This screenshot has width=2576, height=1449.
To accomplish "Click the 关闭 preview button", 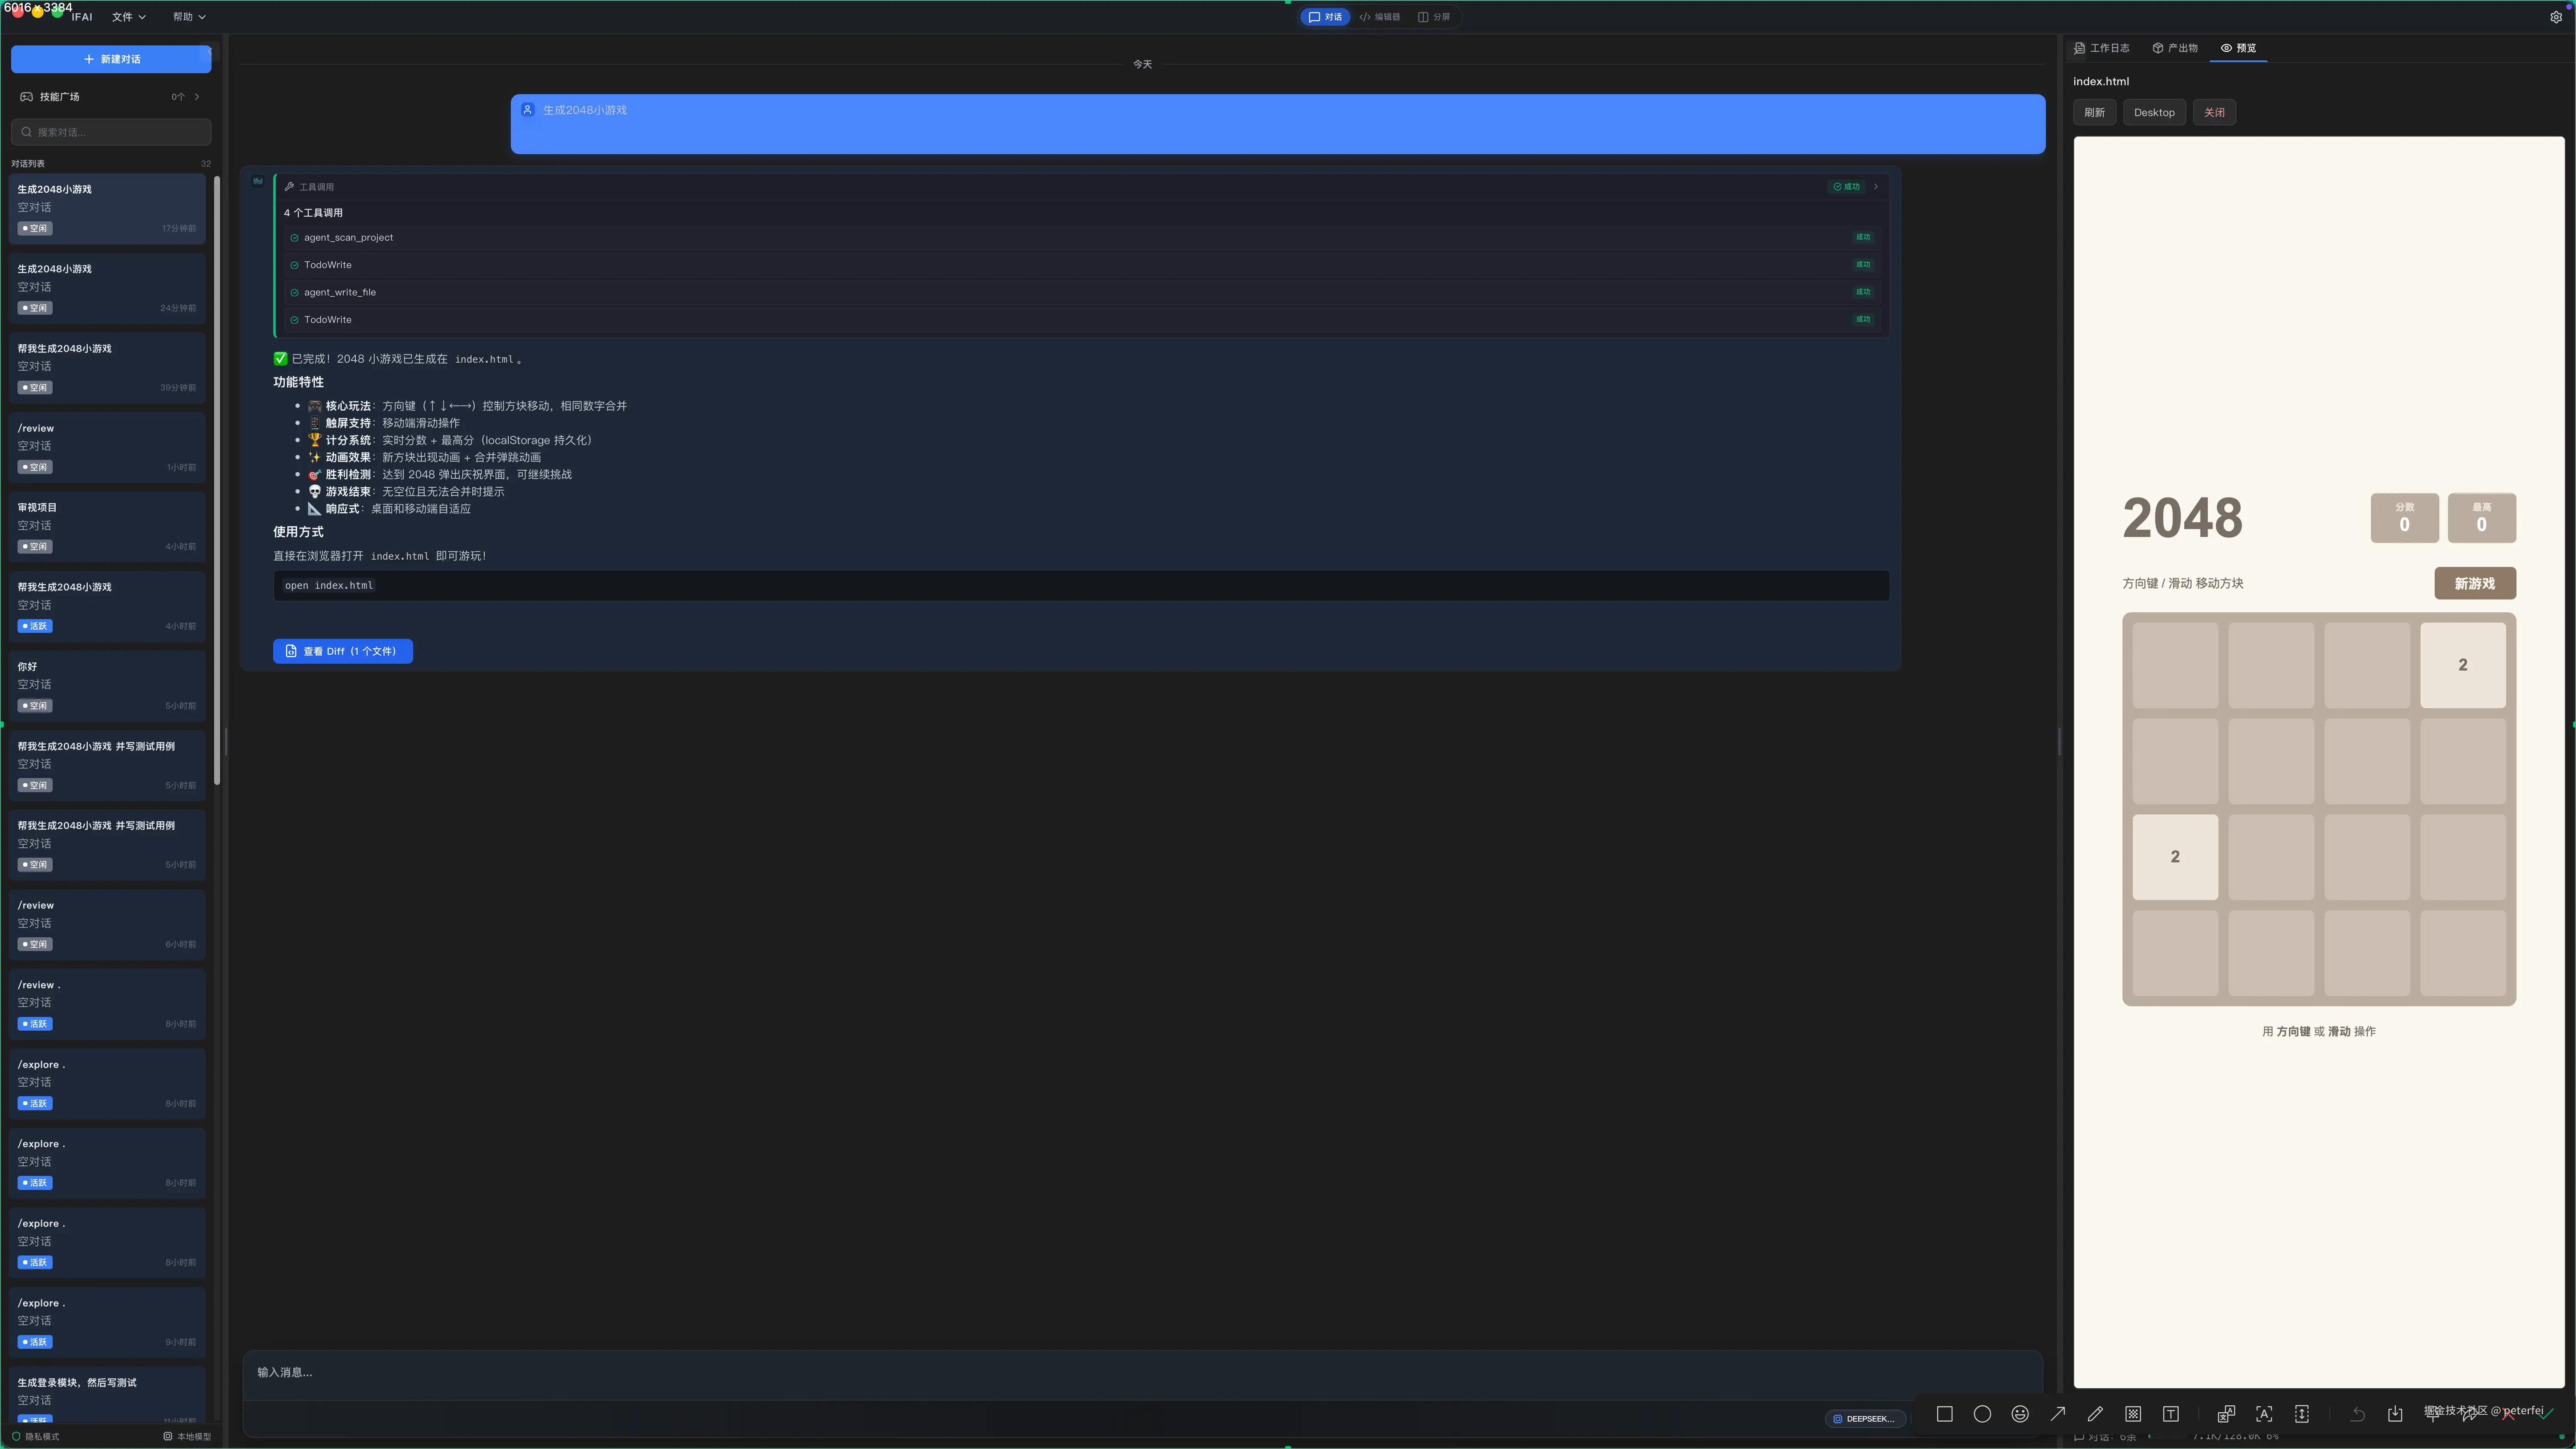I will coord(2214,112).
